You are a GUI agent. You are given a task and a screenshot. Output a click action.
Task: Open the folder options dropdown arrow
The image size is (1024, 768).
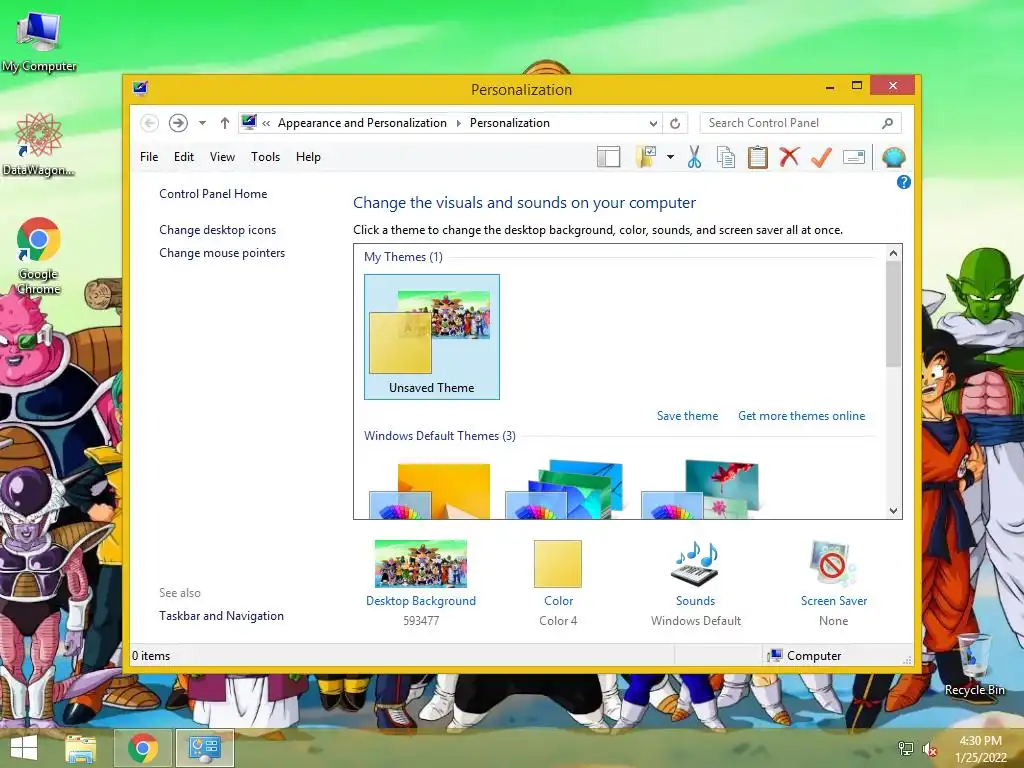pyautogui.click(x=671, y=157)
